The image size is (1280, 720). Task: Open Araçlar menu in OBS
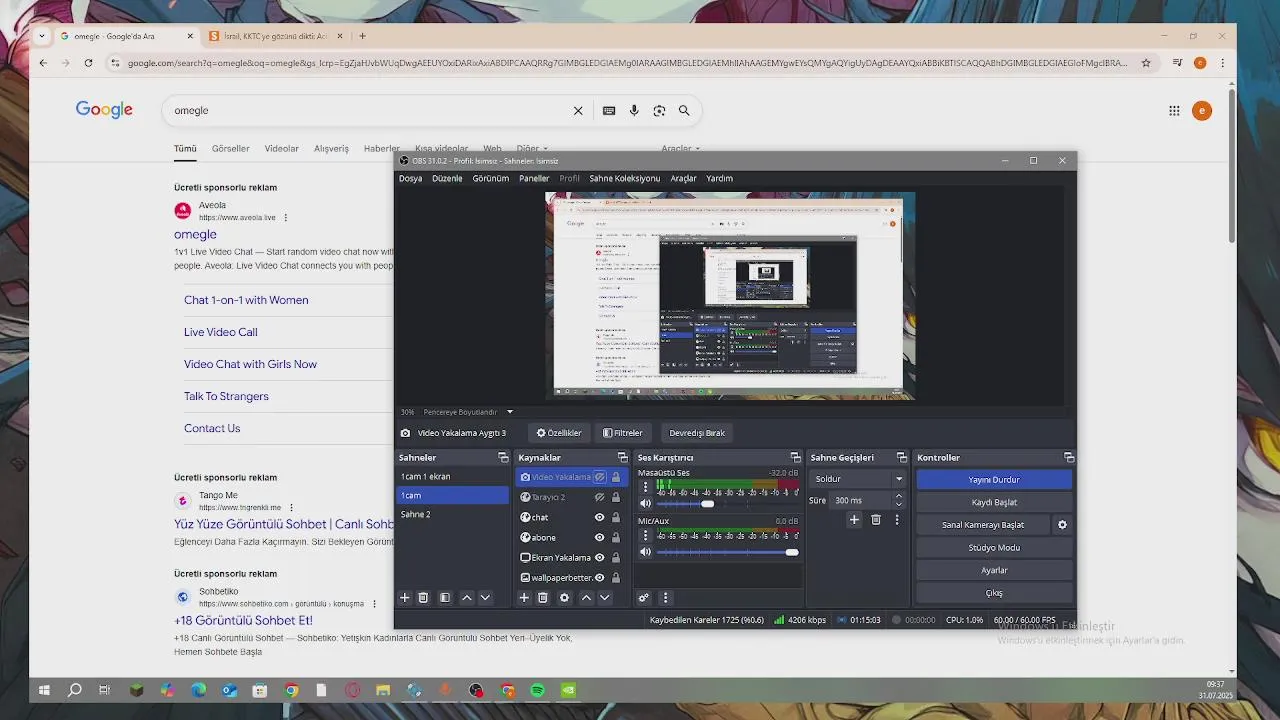[683, 178]
